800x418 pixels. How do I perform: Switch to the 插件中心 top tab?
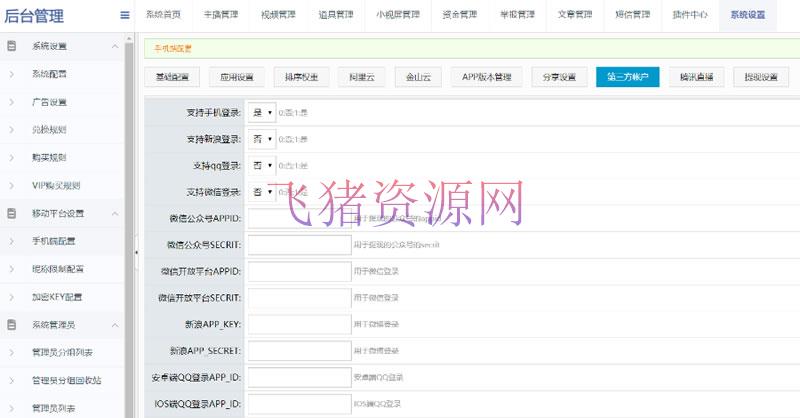[x=690, y=15]
